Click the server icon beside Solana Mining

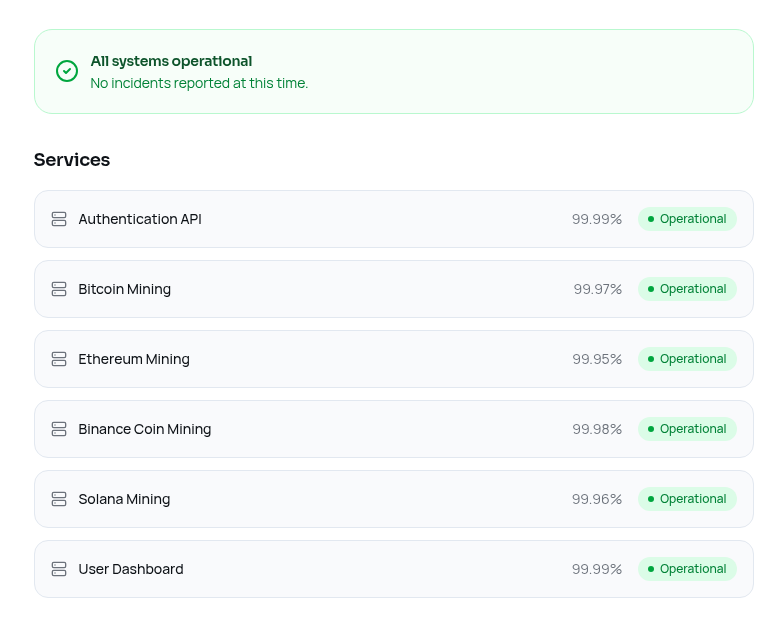coord(59,499)
